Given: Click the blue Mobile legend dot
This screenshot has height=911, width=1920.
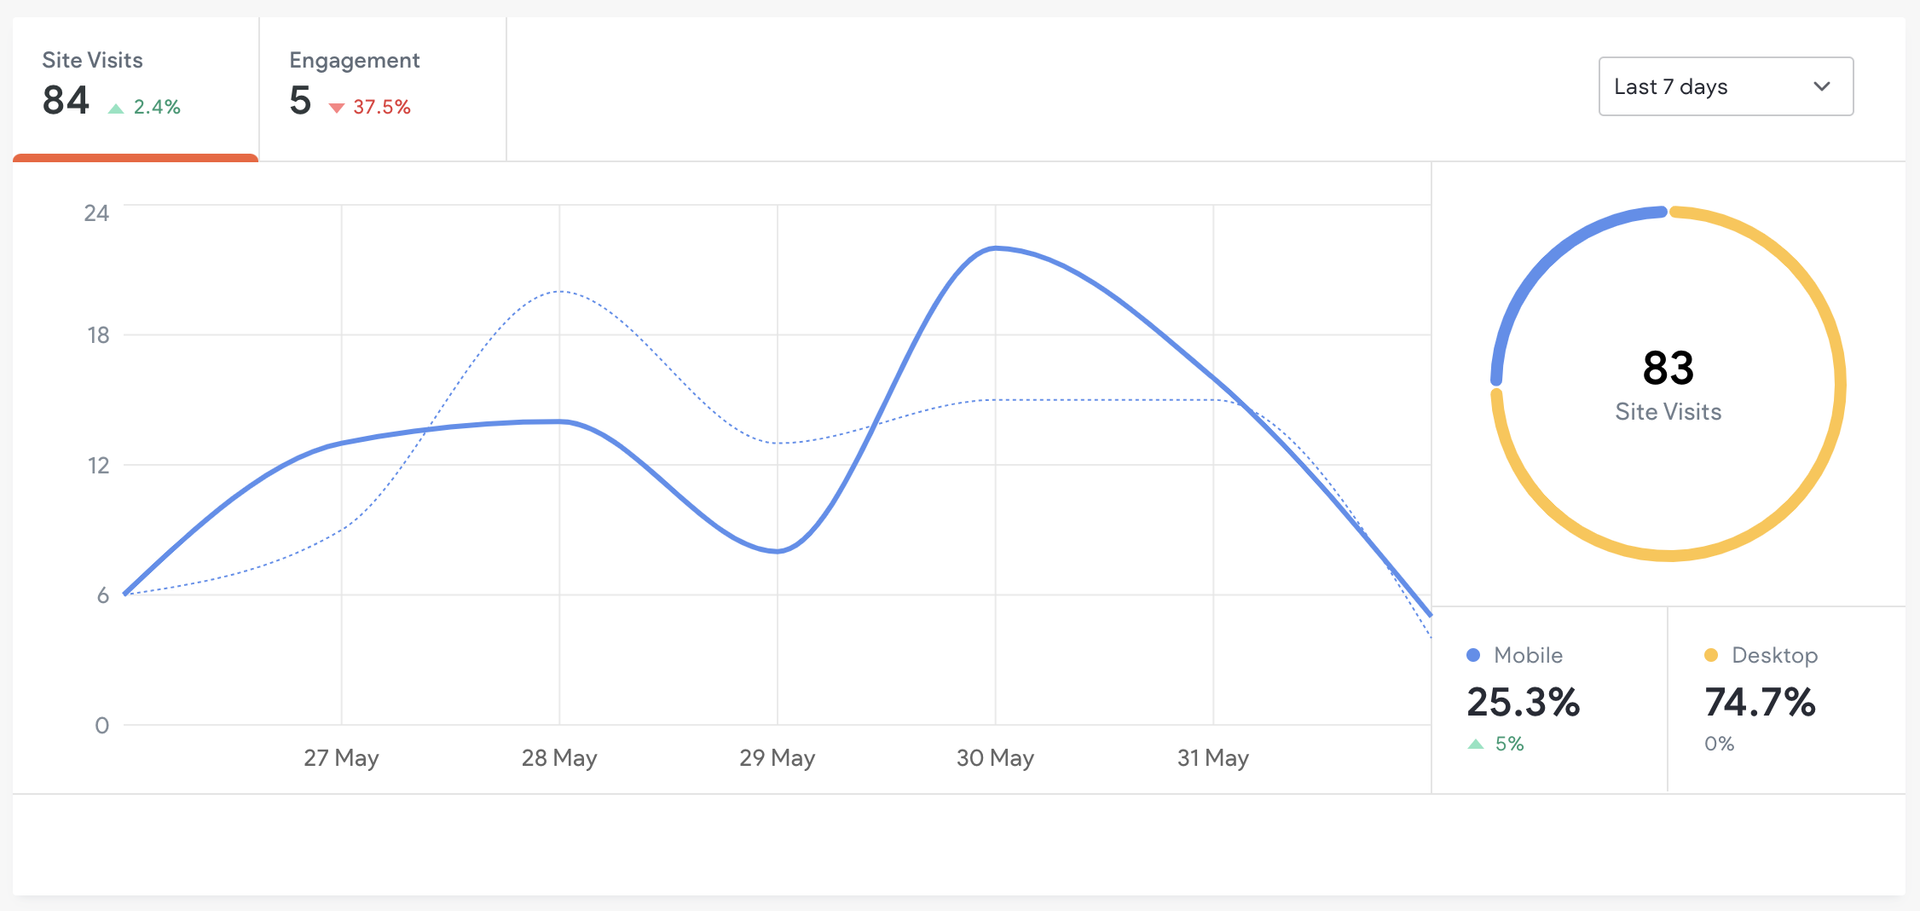Looking at the screenshot, I should pyautogui.click(x=1473, y=655).
